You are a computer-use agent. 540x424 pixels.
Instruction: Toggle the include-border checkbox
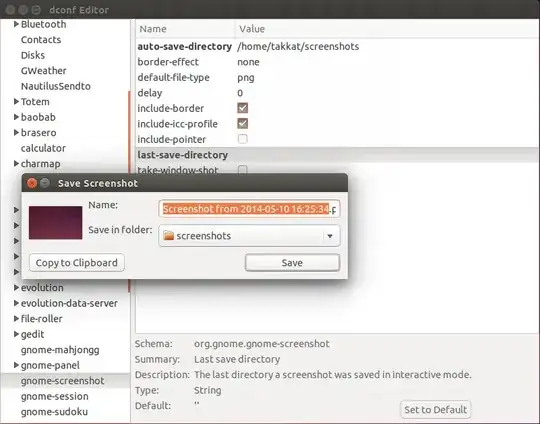(242, 108)
